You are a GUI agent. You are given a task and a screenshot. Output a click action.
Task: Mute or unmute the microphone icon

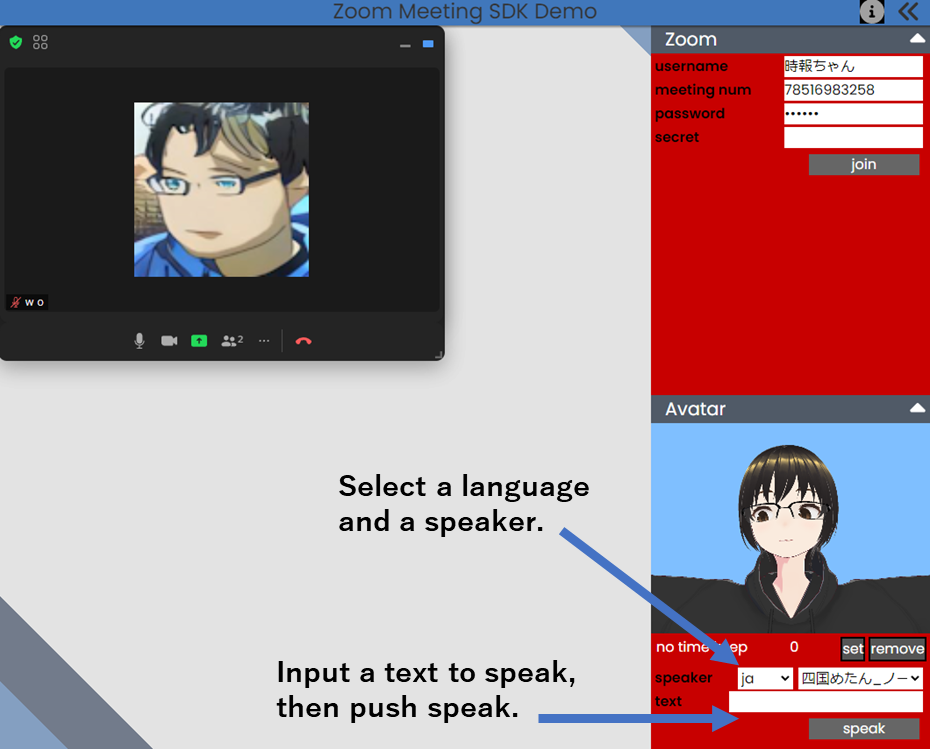click(139, 341)
